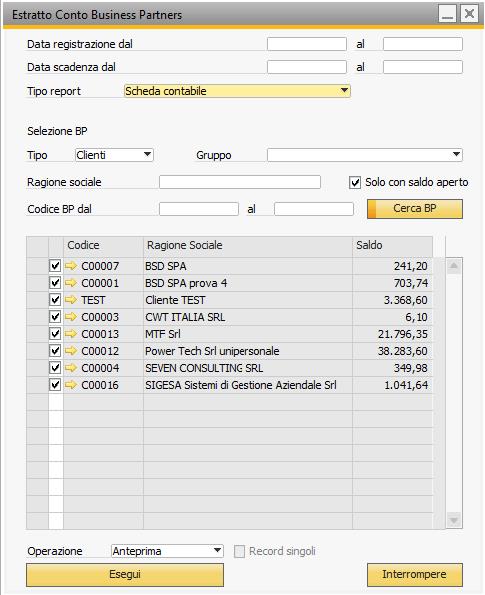Click the Ragione sociale input field
485x595 pixels.
click(240, 182)
